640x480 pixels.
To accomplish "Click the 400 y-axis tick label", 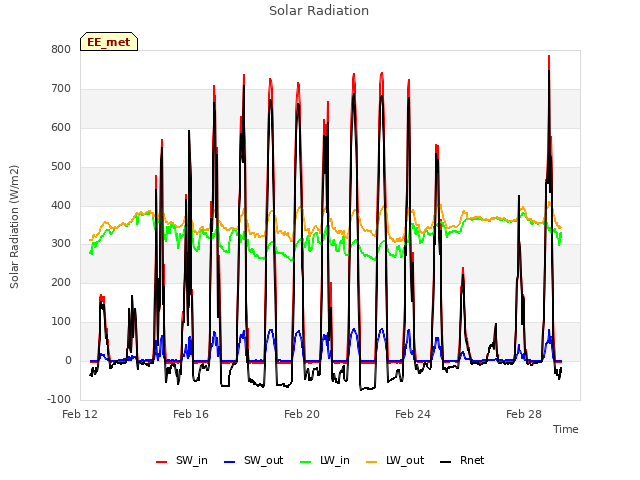I will (x=61, y=205).
